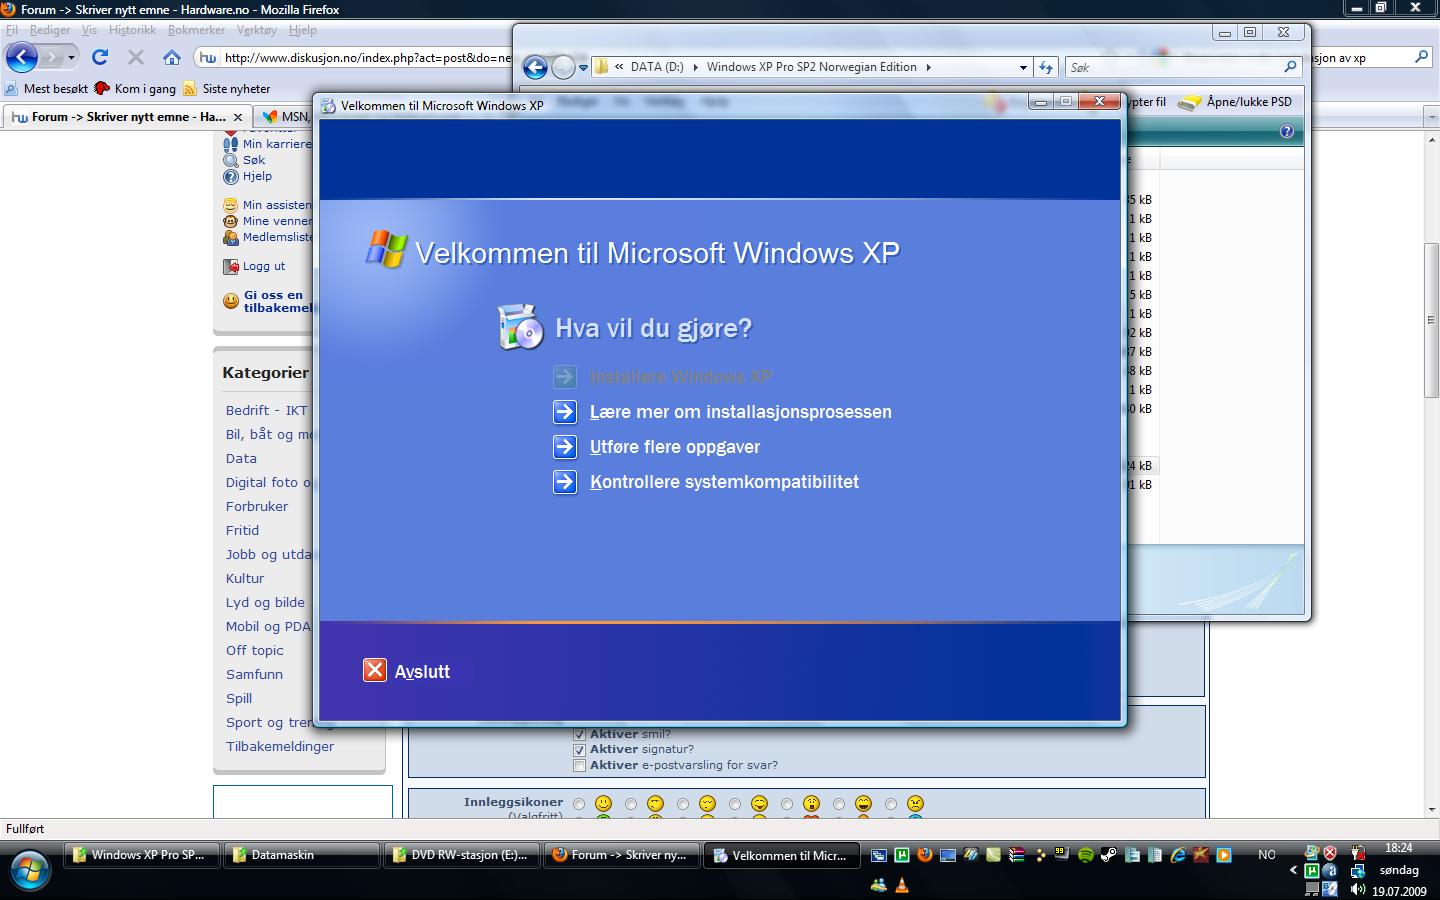Click the red security shield tray icon
Screen dimensions: 1440x900
tap(1329, 853)
